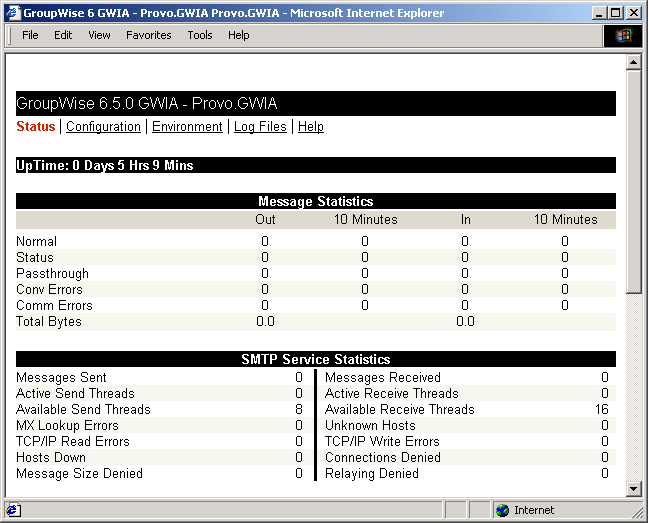The height and width of the screenshot is (523, 648).
Task: Open the Configuration page link
Action: tap(103, 126)
